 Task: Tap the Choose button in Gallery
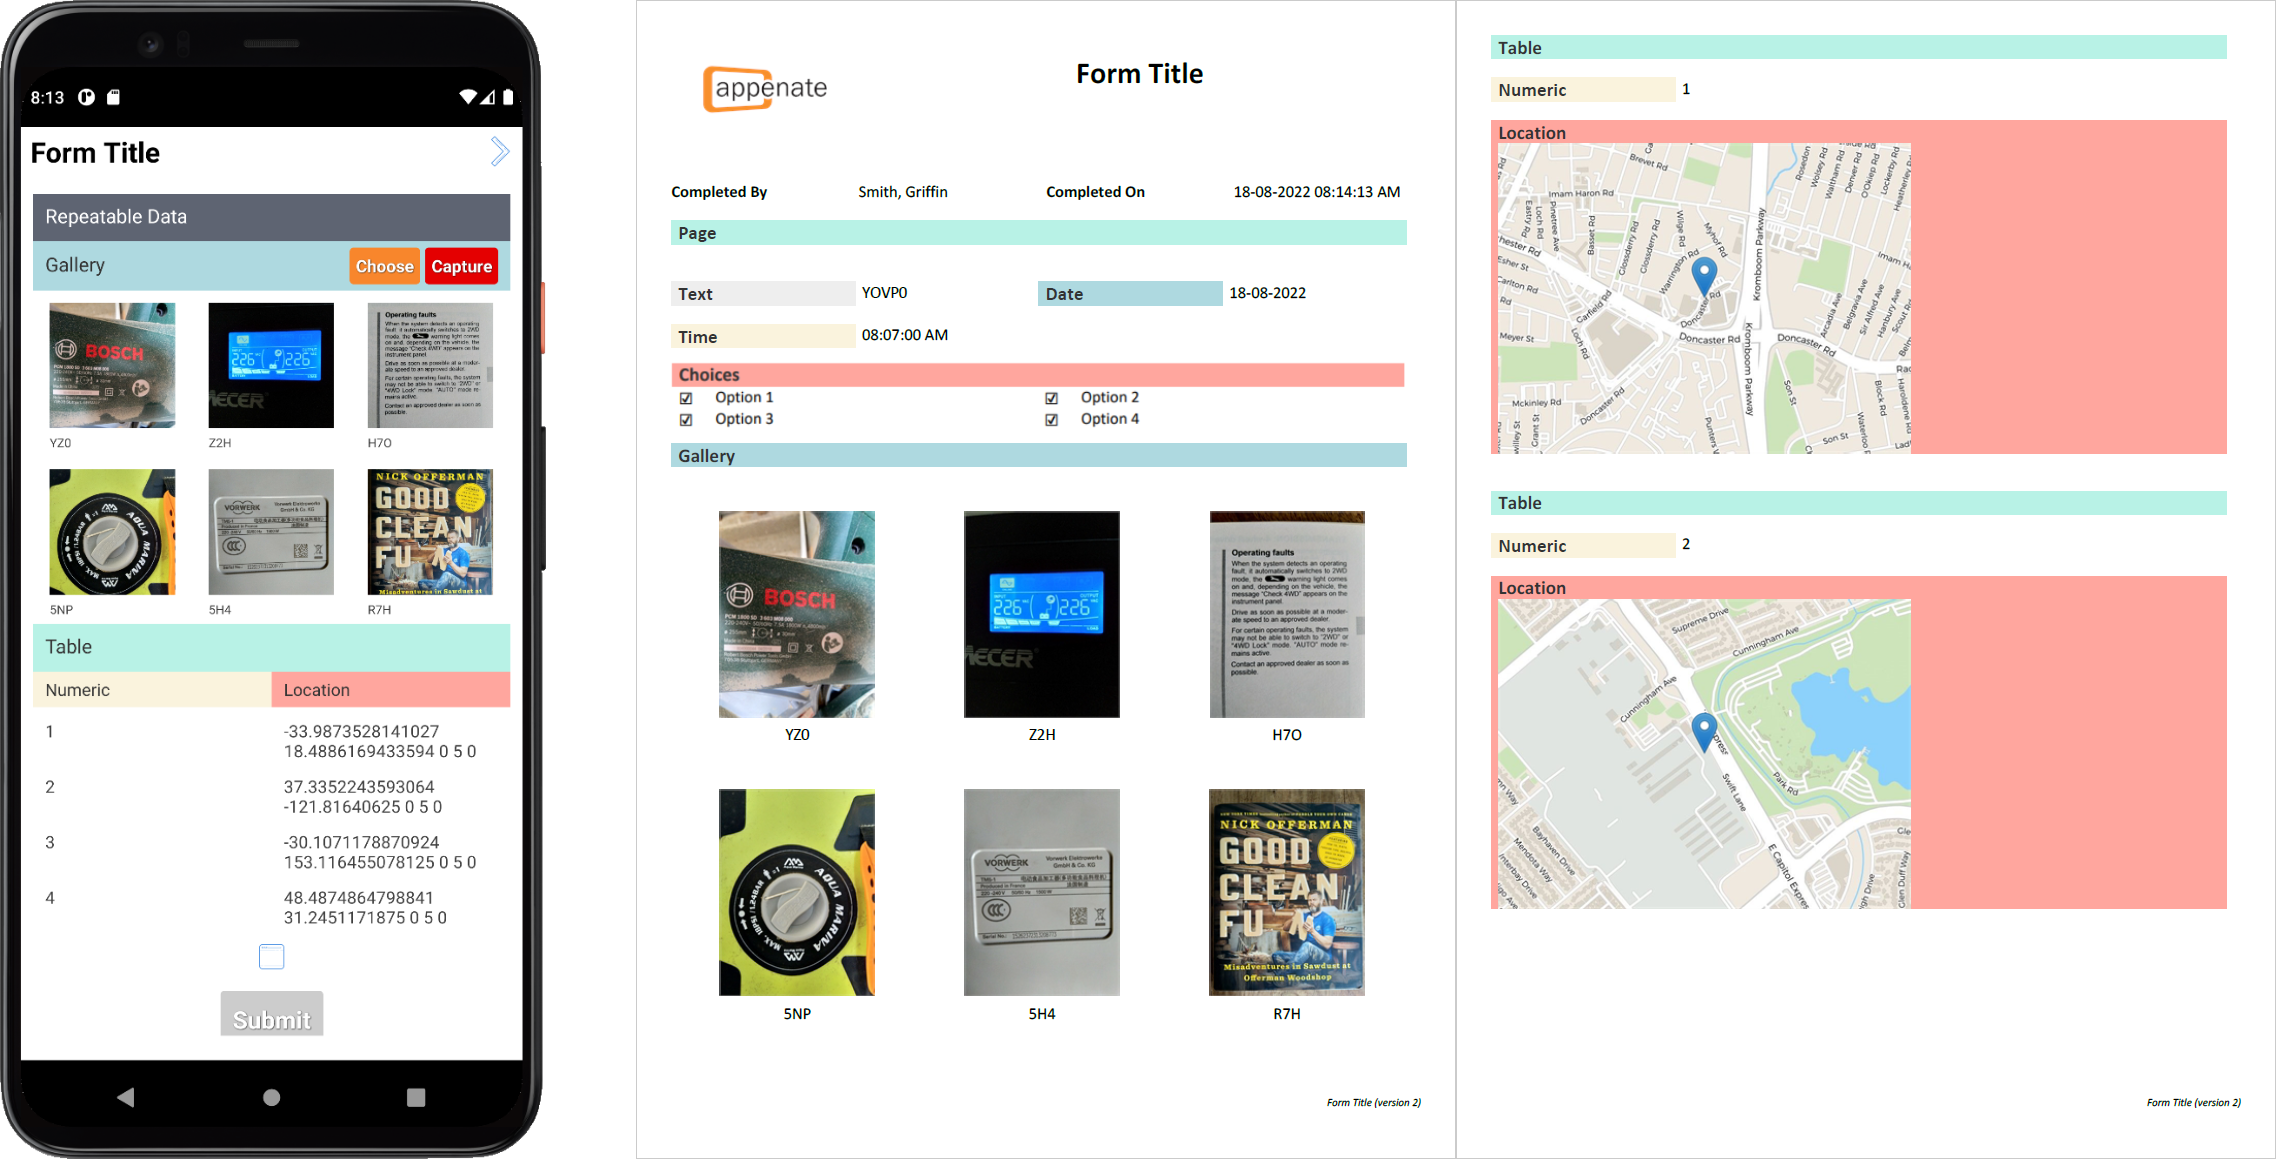tap(384, 266)
